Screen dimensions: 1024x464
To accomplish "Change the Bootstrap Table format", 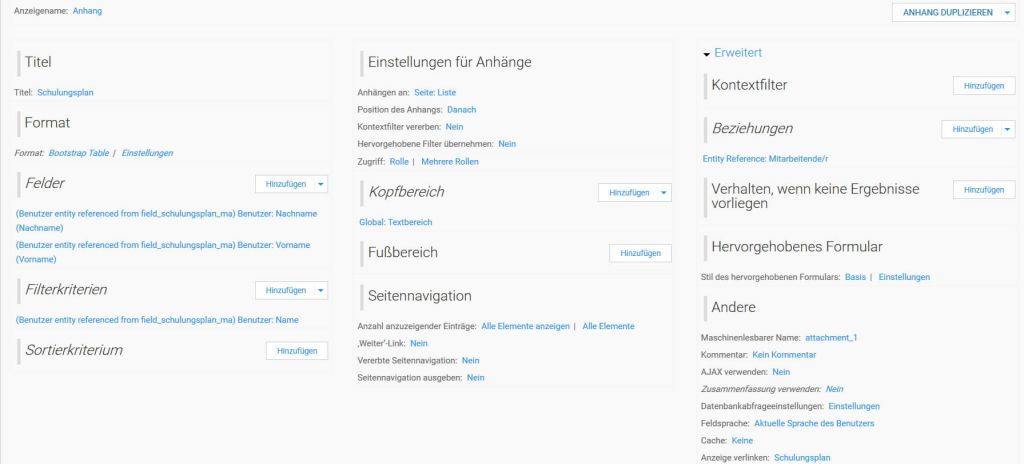I will coord(79,153).
